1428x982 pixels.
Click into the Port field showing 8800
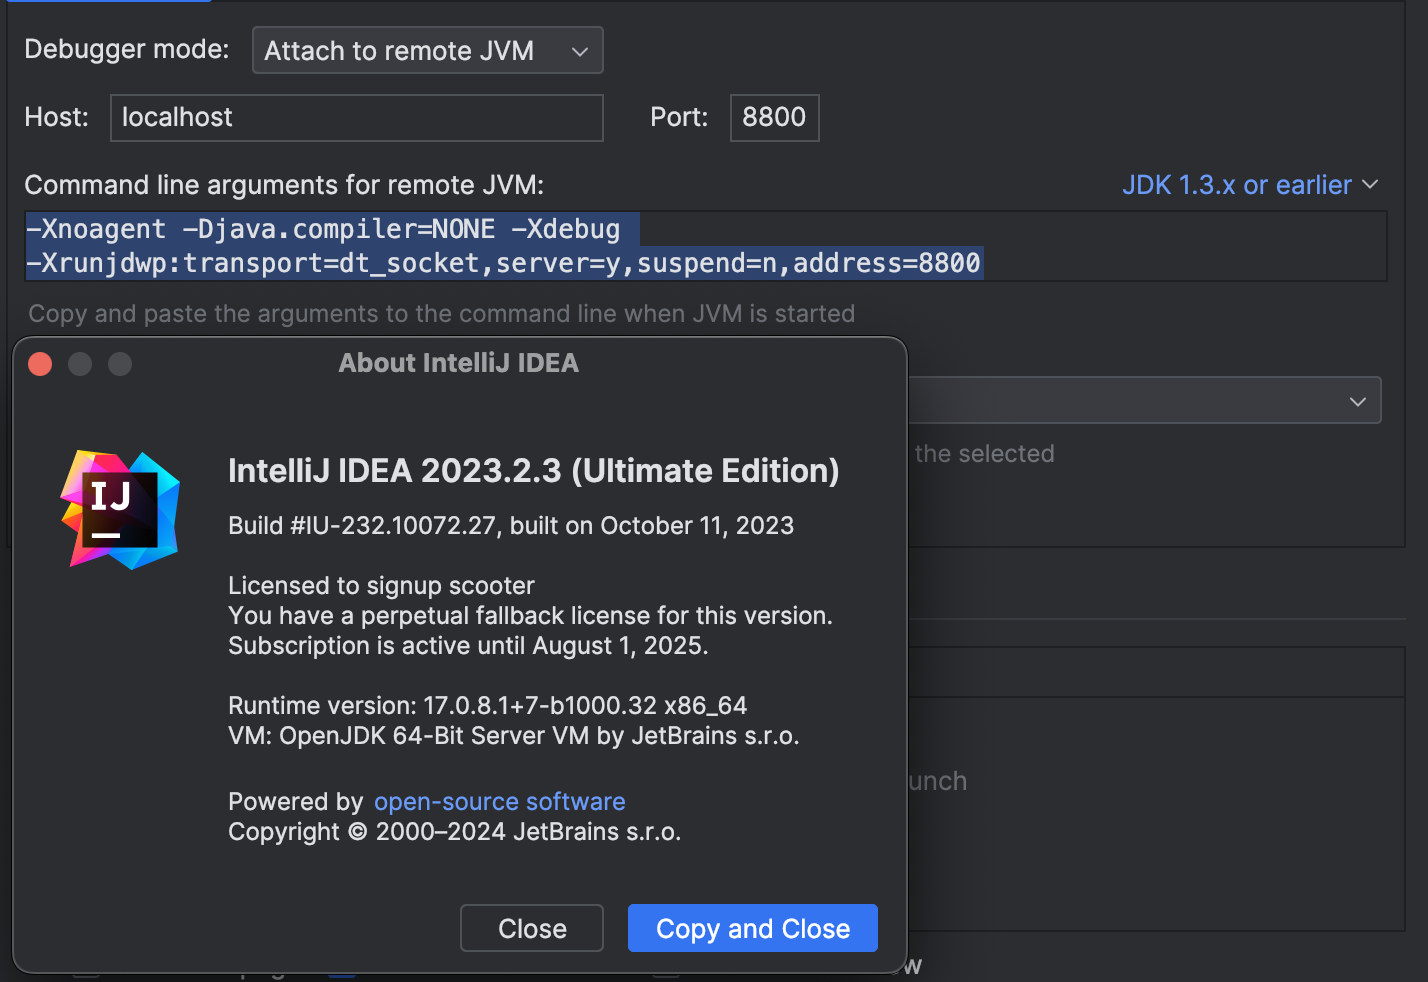pyautogui.click(x=774, y=118)
